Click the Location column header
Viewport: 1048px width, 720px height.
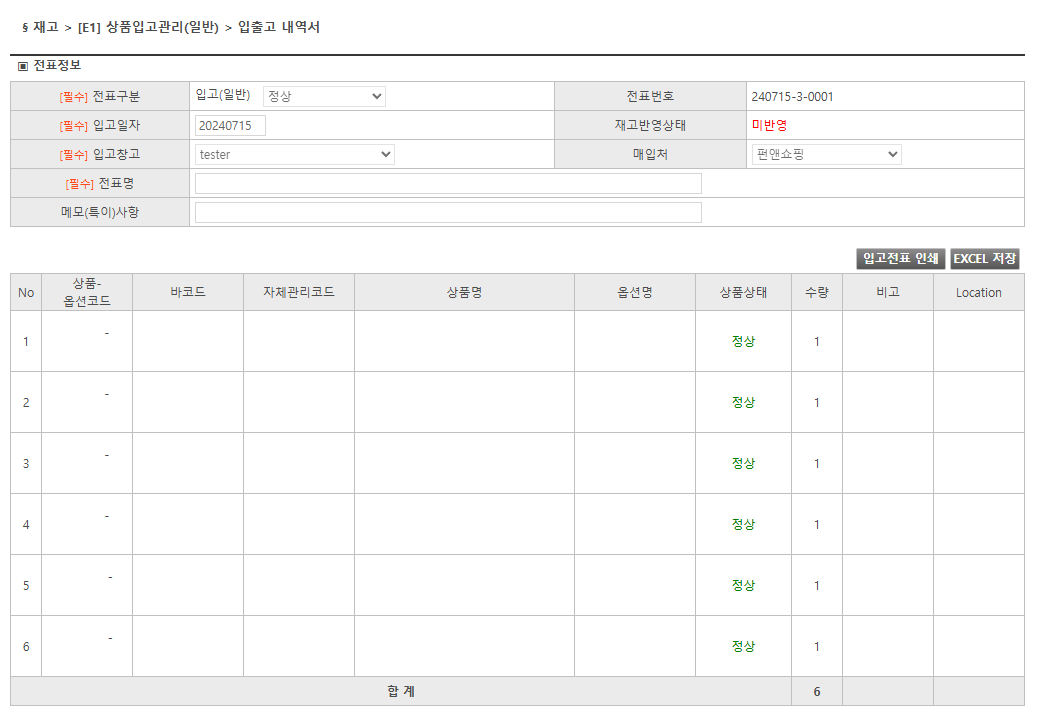(978, 292)
